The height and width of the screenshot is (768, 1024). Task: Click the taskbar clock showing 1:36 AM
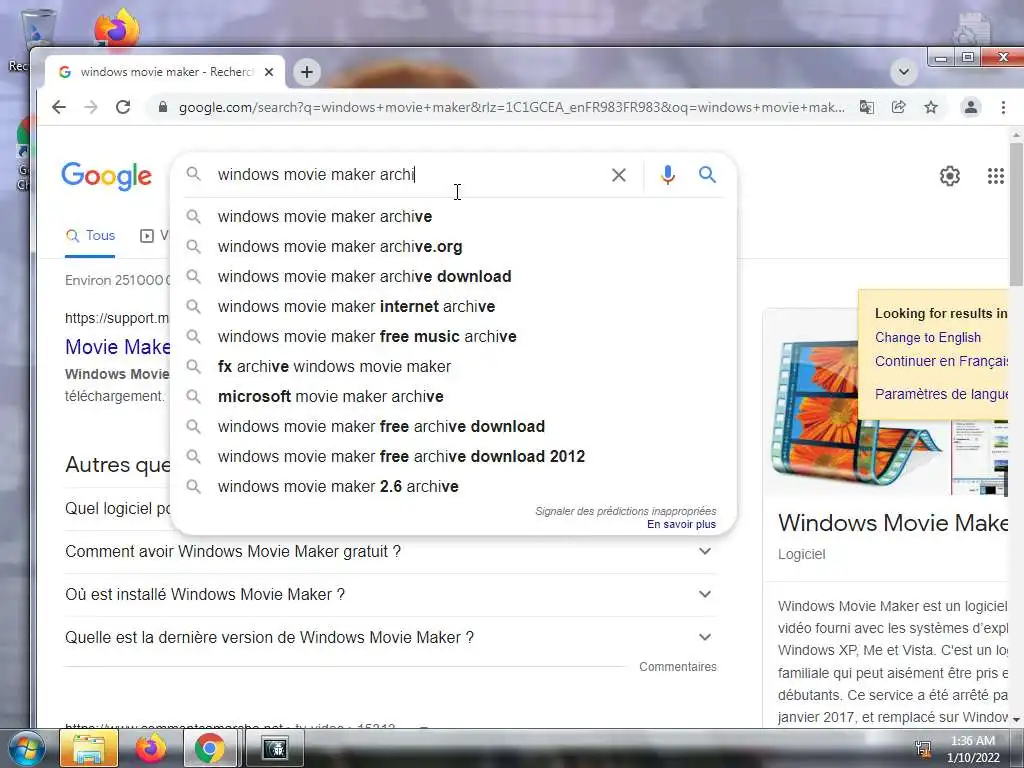[973, 749]
